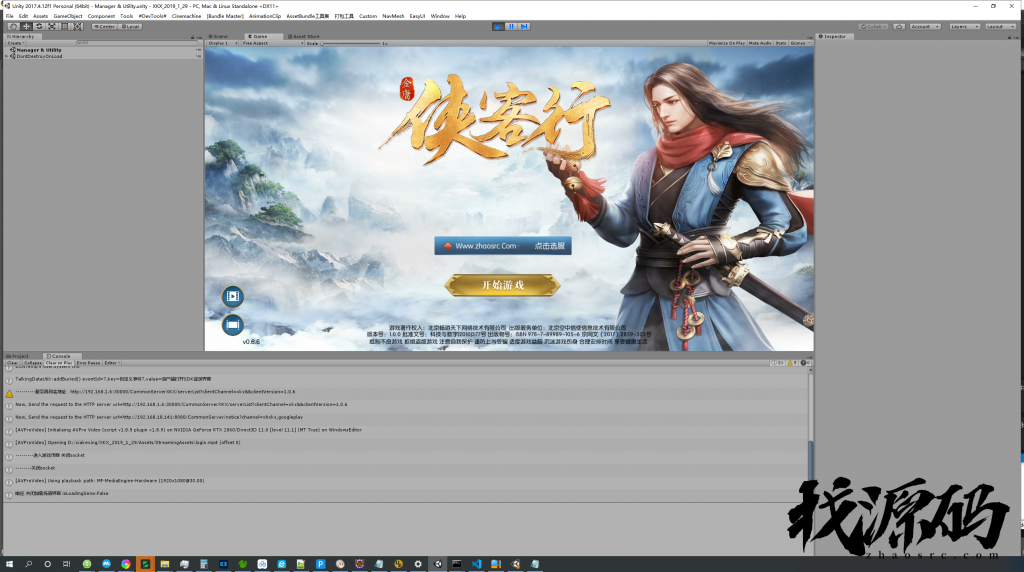1024x572 pixels.
Task: Open the Console Editor dropdown
Action: [112, 363]
